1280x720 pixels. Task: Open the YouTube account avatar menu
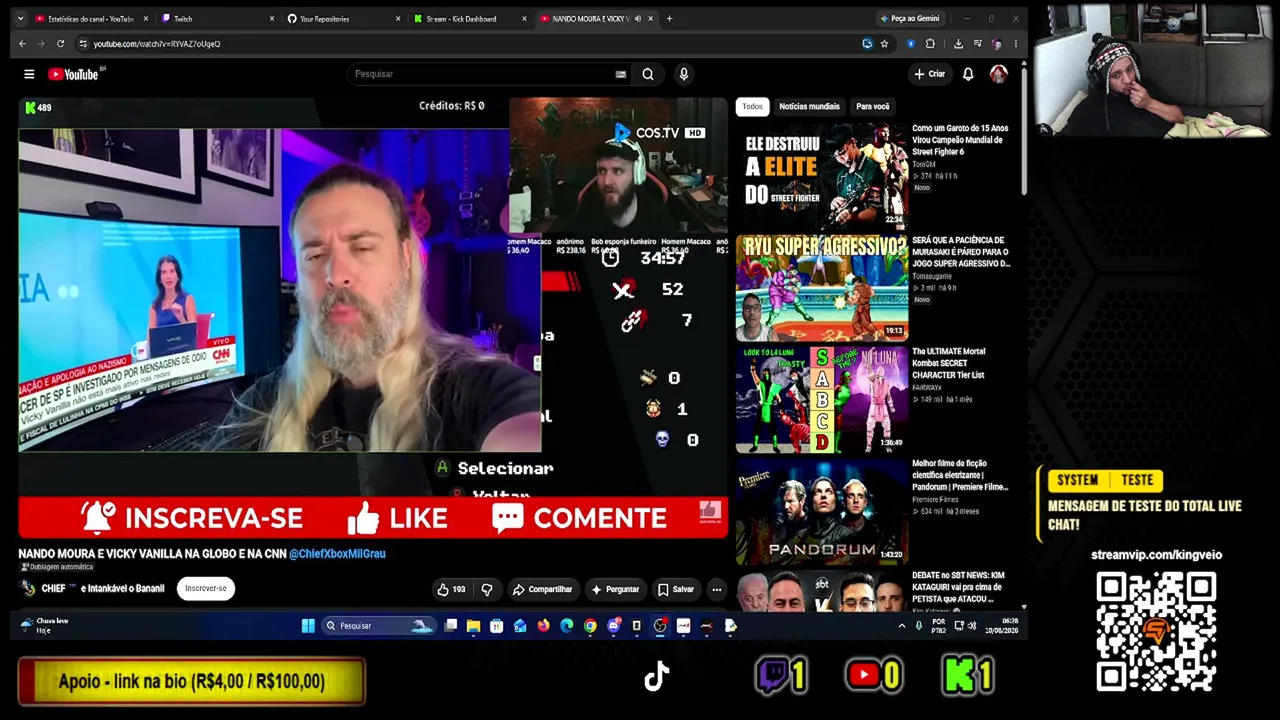(998, 74)
